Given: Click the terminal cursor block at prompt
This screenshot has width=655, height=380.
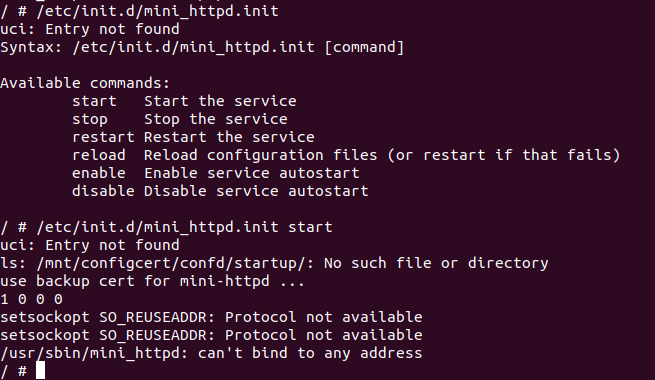Looking at the screenshot, I should [40, 370].
